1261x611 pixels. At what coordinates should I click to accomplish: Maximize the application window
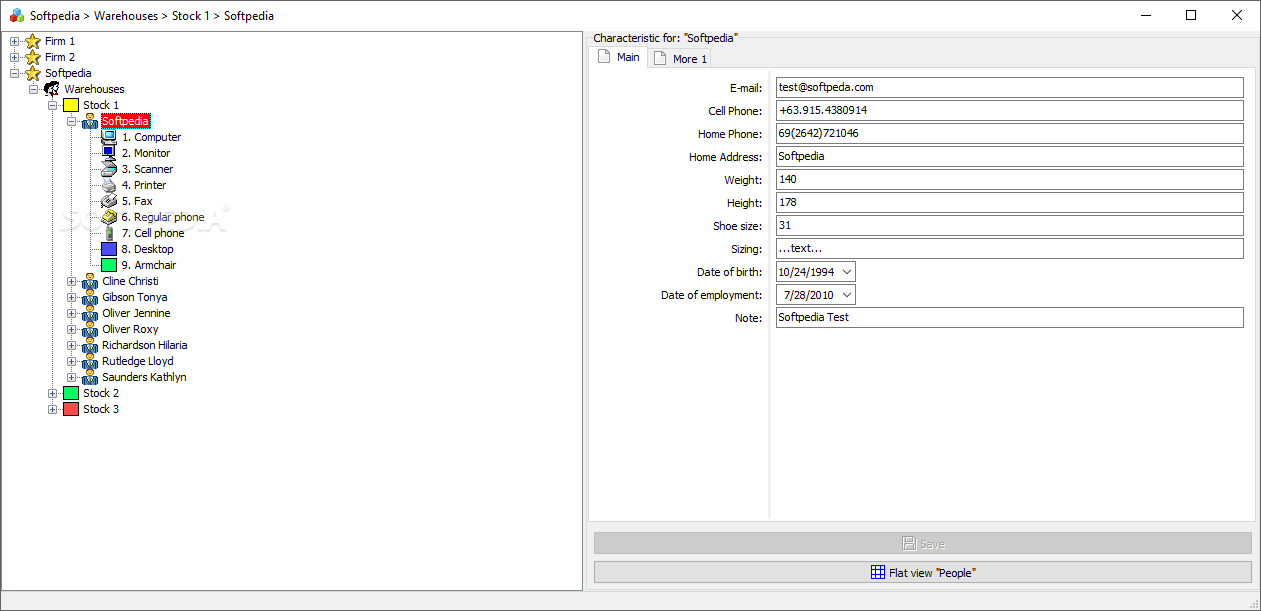[1191, 15]
